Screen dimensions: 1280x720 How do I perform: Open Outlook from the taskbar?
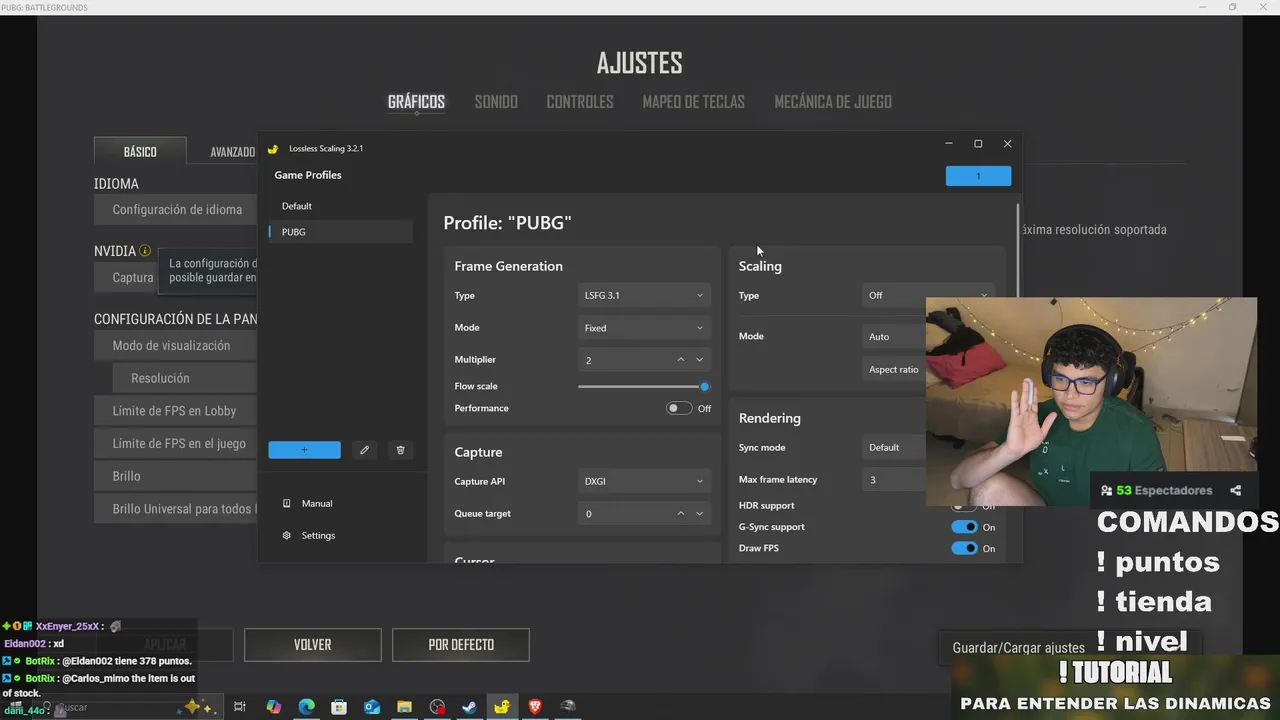coord(372,706)
